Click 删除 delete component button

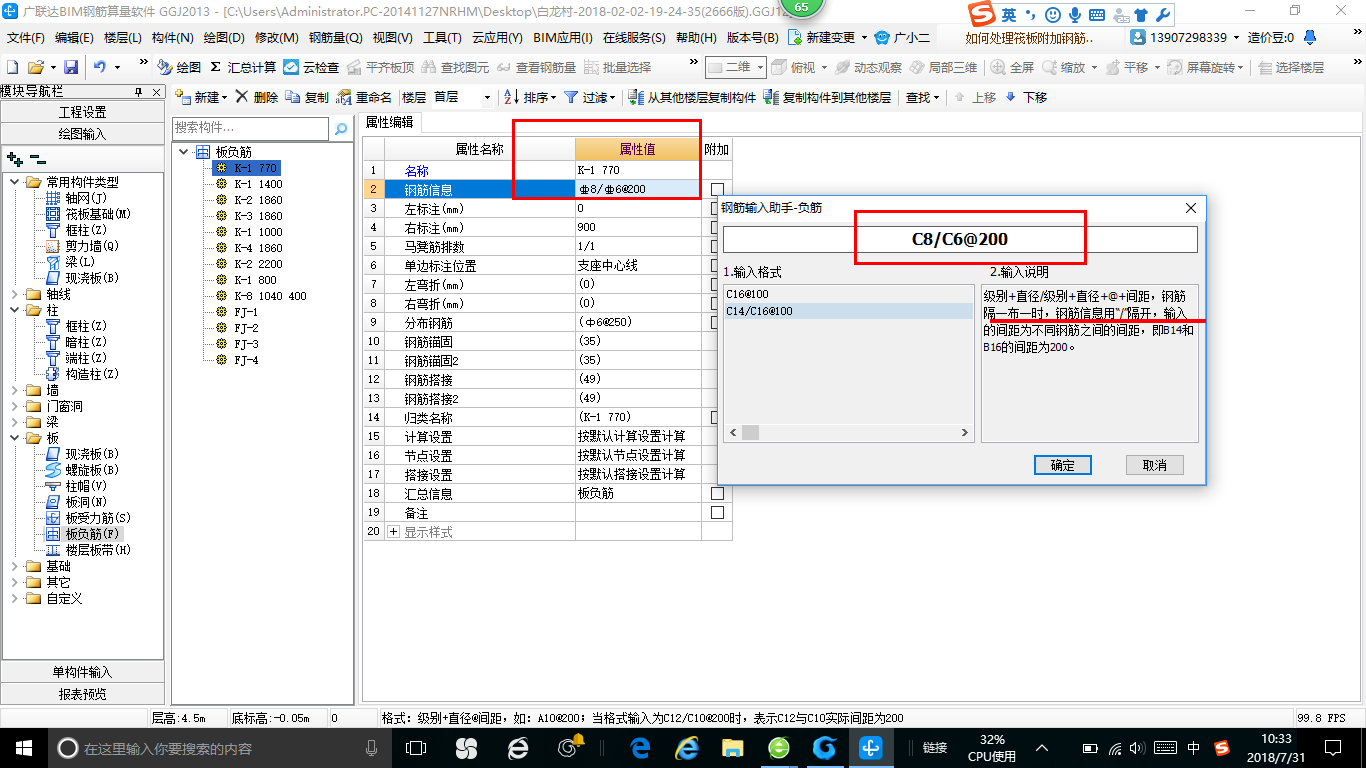coord(257,97)
